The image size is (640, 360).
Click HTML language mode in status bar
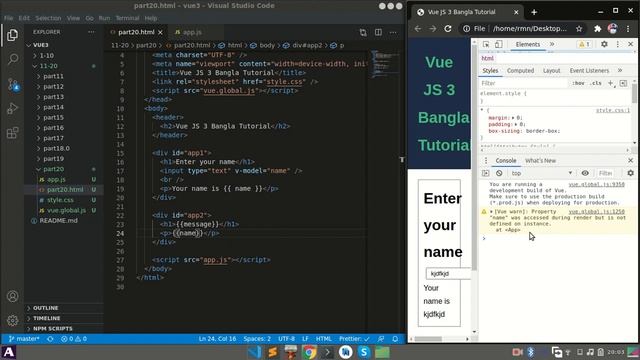[324, 339]
